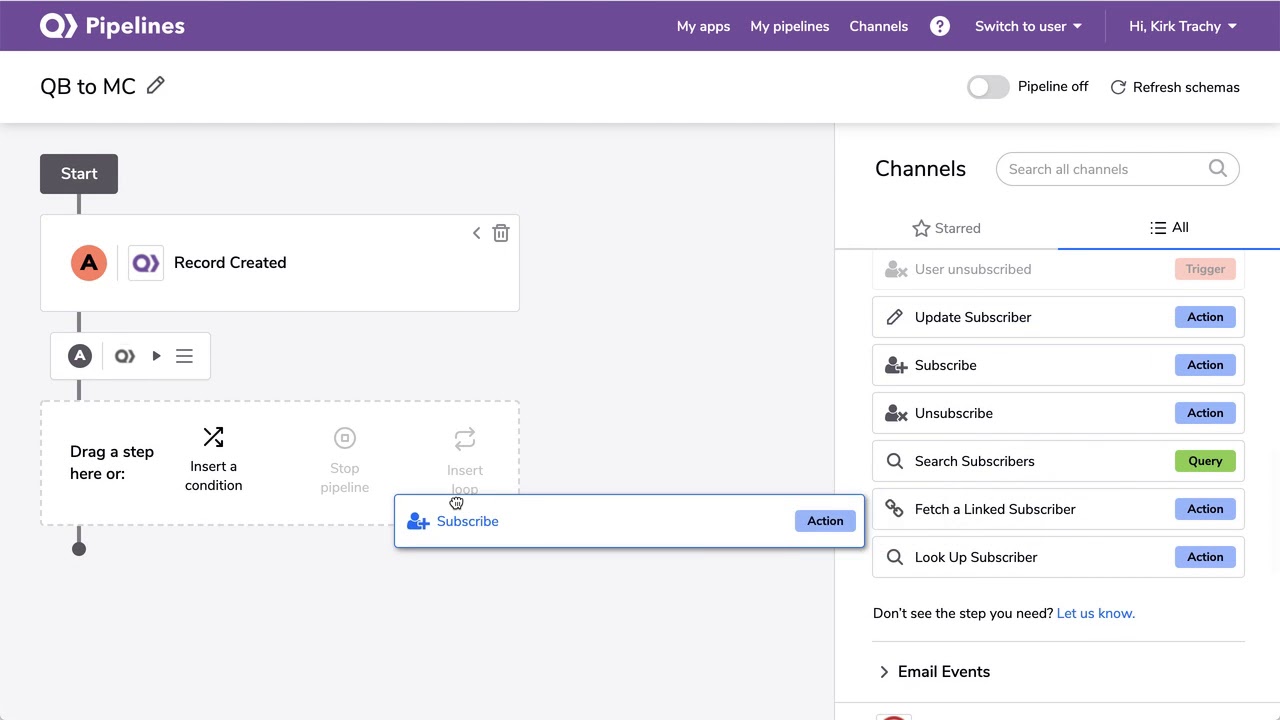The height and width of the screenshot is (720, 1280).
Task: Click the orange A badge in Record Created
Action: (89, 263)
